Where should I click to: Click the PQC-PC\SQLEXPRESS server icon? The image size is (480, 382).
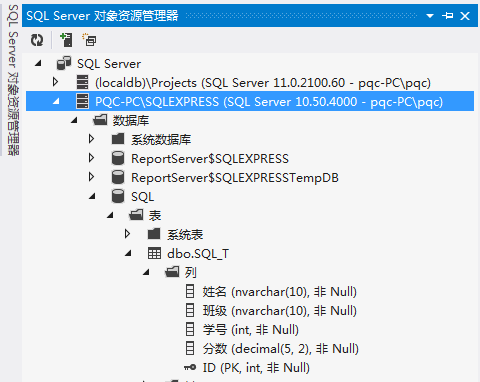82,101
